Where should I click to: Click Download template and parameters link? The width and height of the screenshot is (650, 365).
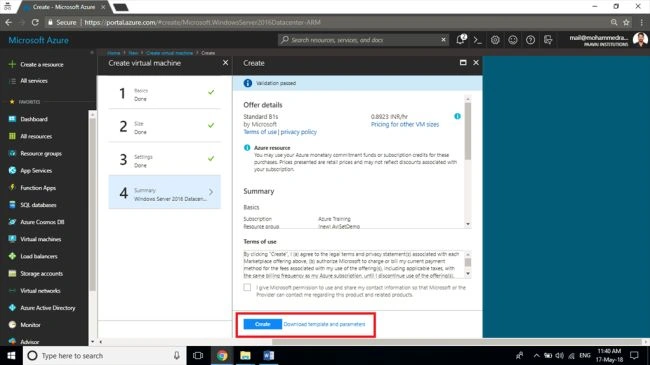click(x=324, y=324)
